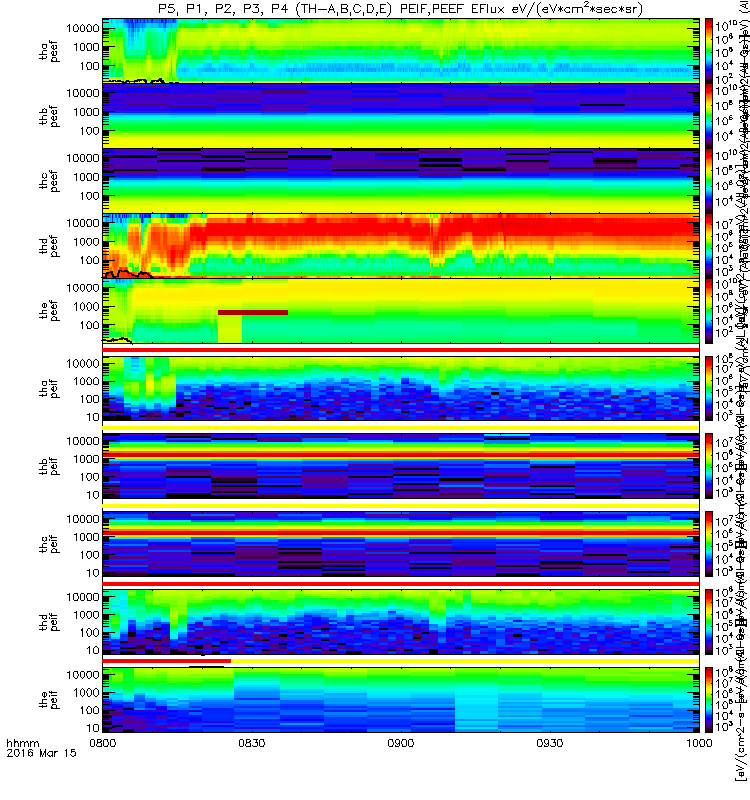This screenshot has width=750, height=800.
Task: Click the thd peef spectrogram panel
Action: 401,246
